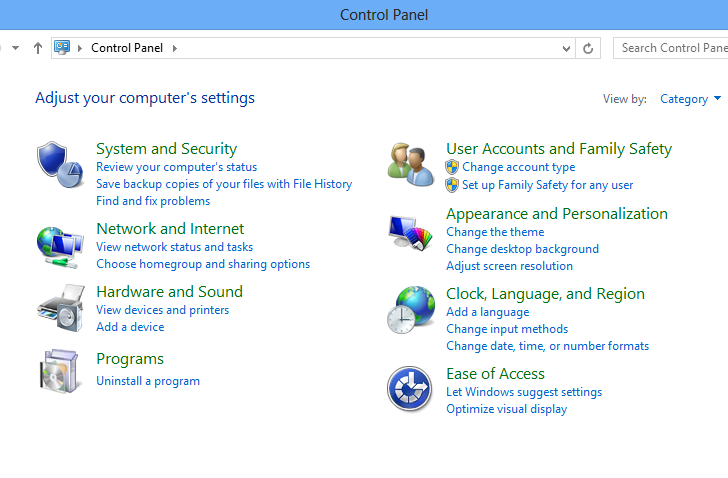Click View network status and tasks
The width and height of the screenshot is (728, 478).
tap(174, 247)
